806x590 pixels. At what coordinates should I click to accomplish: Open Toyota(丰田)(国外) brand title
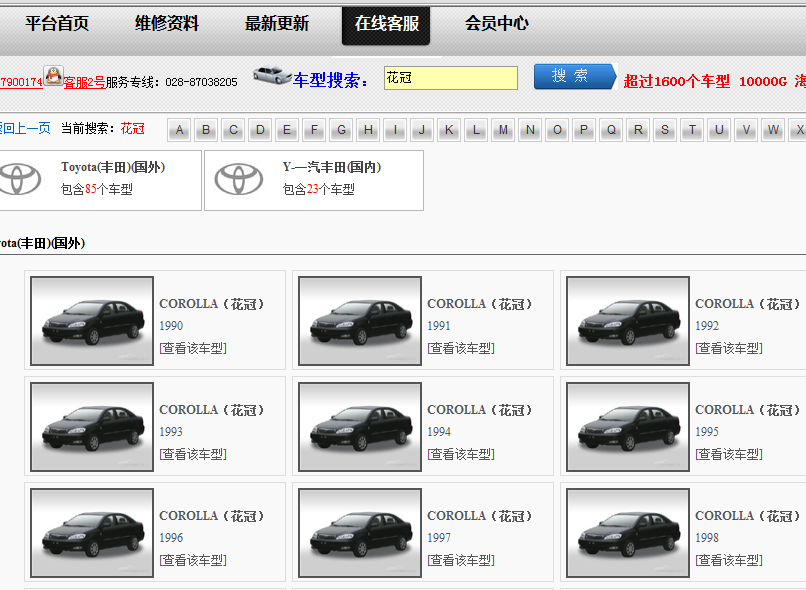113,168
